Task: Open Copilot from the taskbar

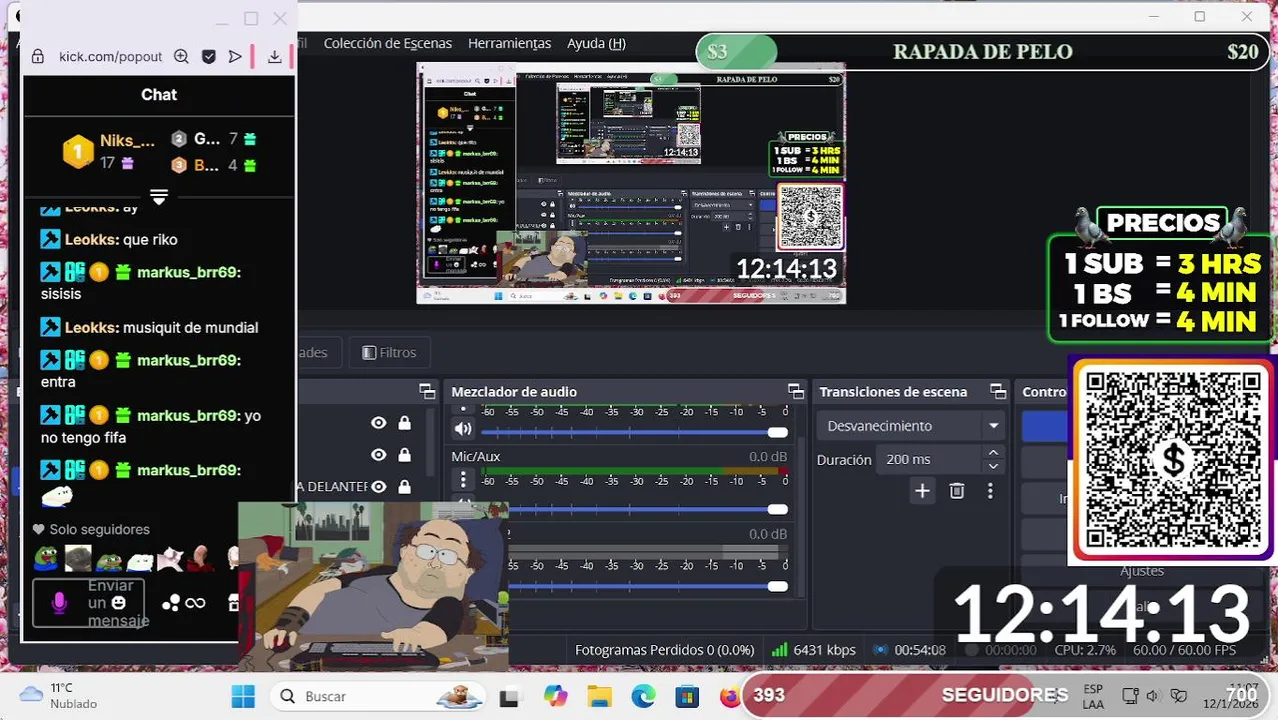Action: tap(555, 696)
